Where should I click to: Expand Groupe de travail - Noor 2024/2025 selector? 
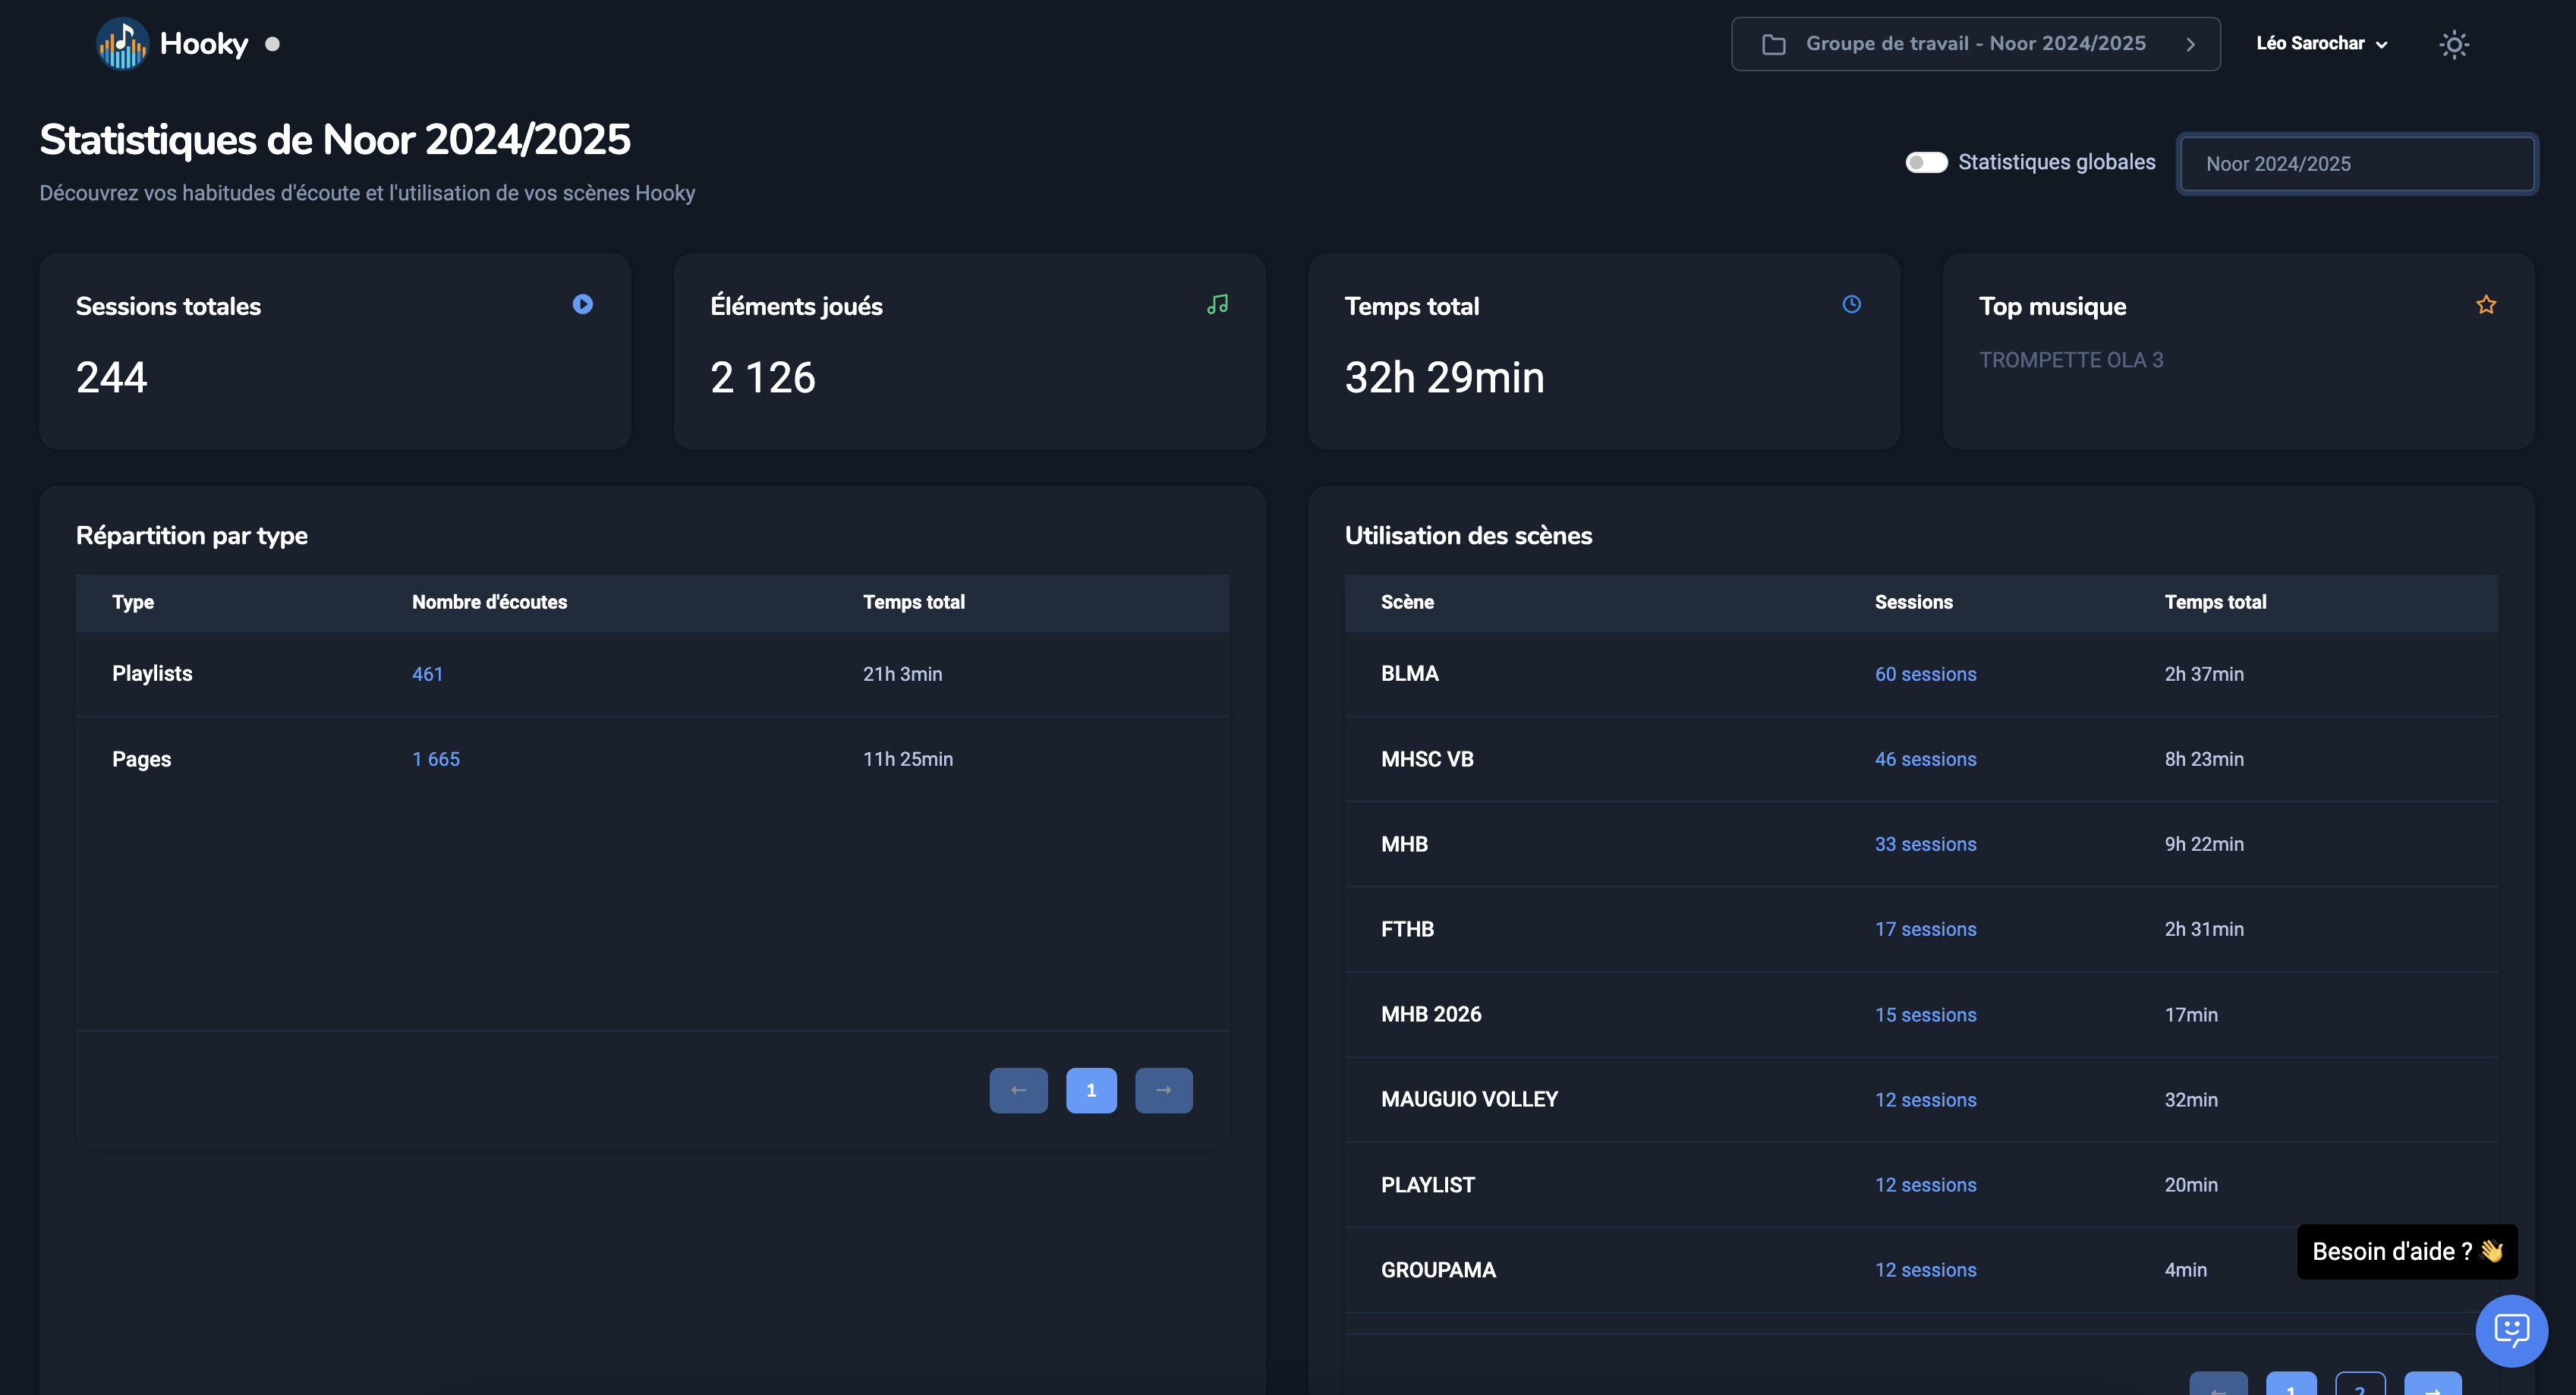1975,44
